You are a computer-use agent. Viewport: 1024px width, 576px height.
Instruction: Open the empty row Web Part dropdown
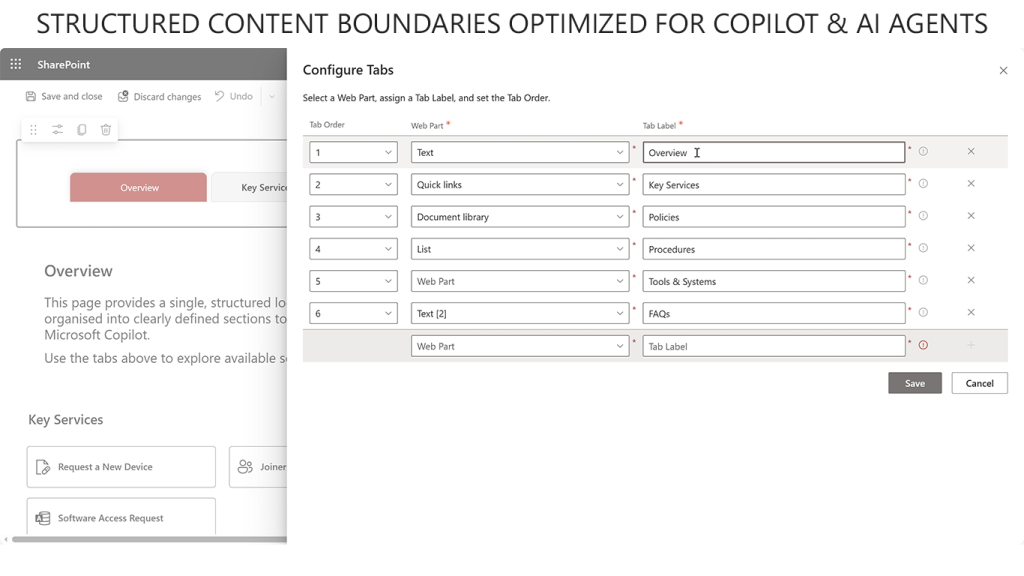pos(520,346)
